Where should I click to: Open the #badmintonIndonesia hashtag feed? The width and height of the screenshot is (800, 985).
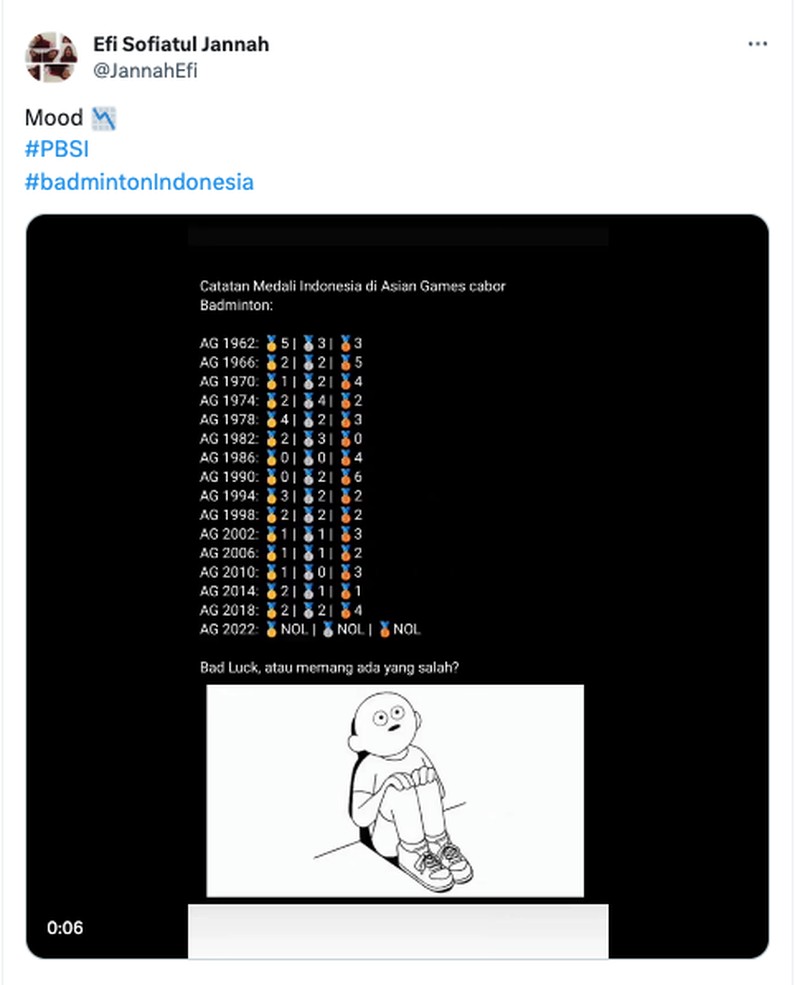[138, 182]
